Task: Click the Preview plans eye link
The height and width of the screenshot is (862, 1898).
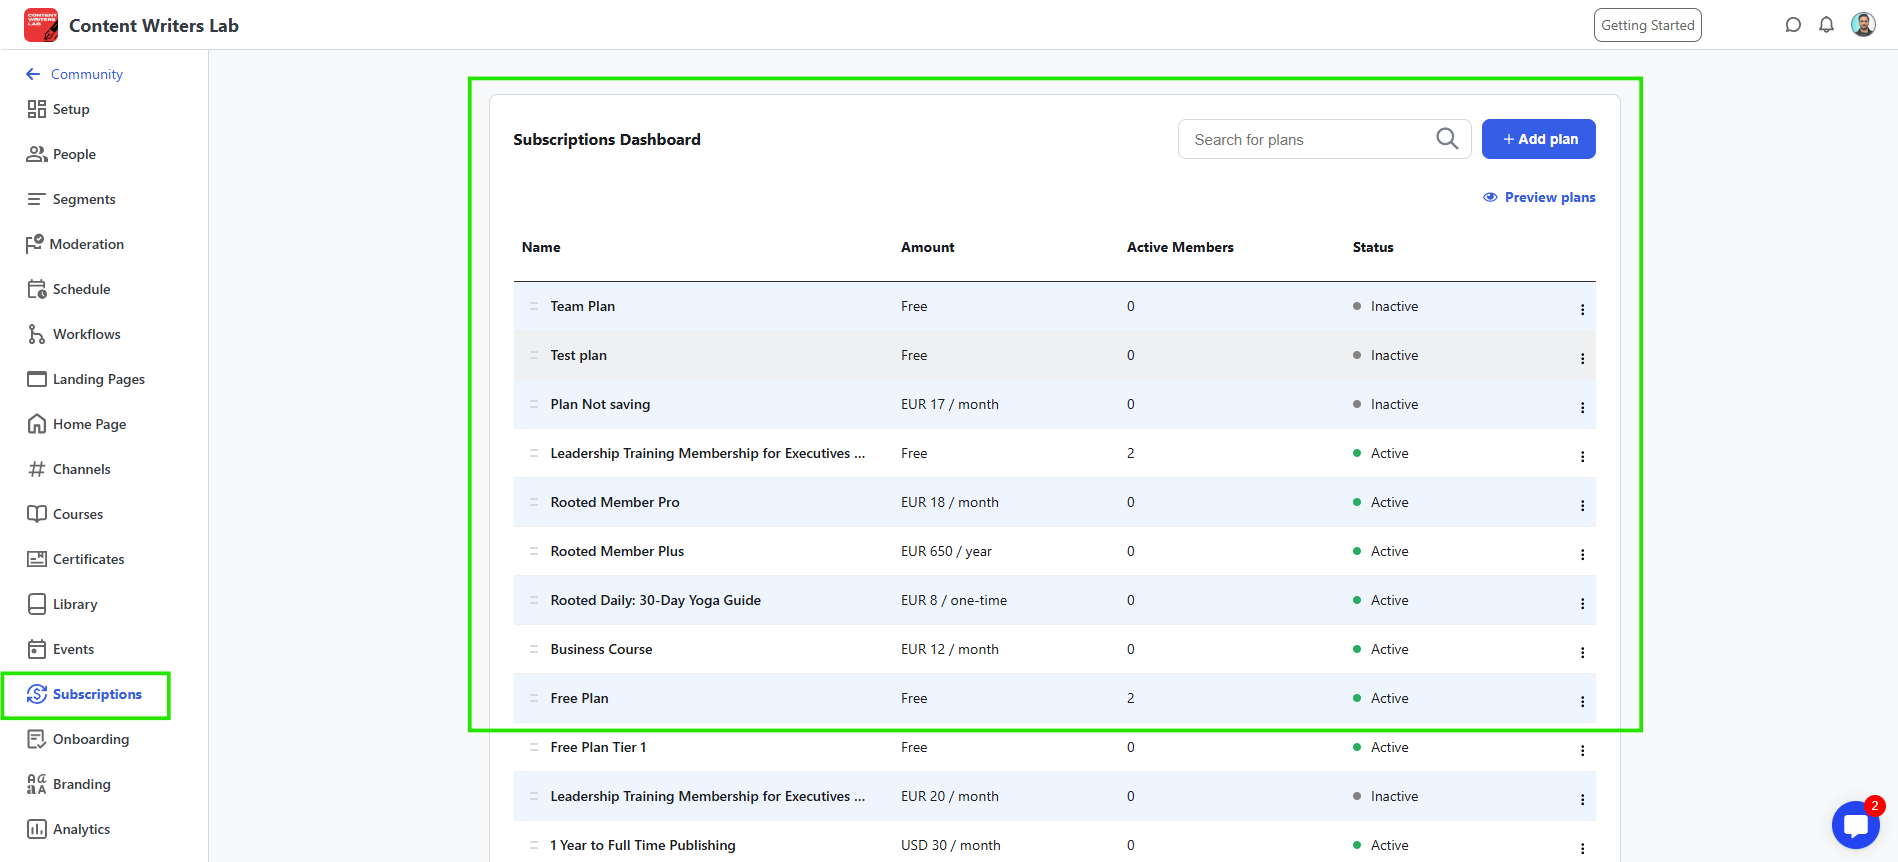Action: [1539, 197]
